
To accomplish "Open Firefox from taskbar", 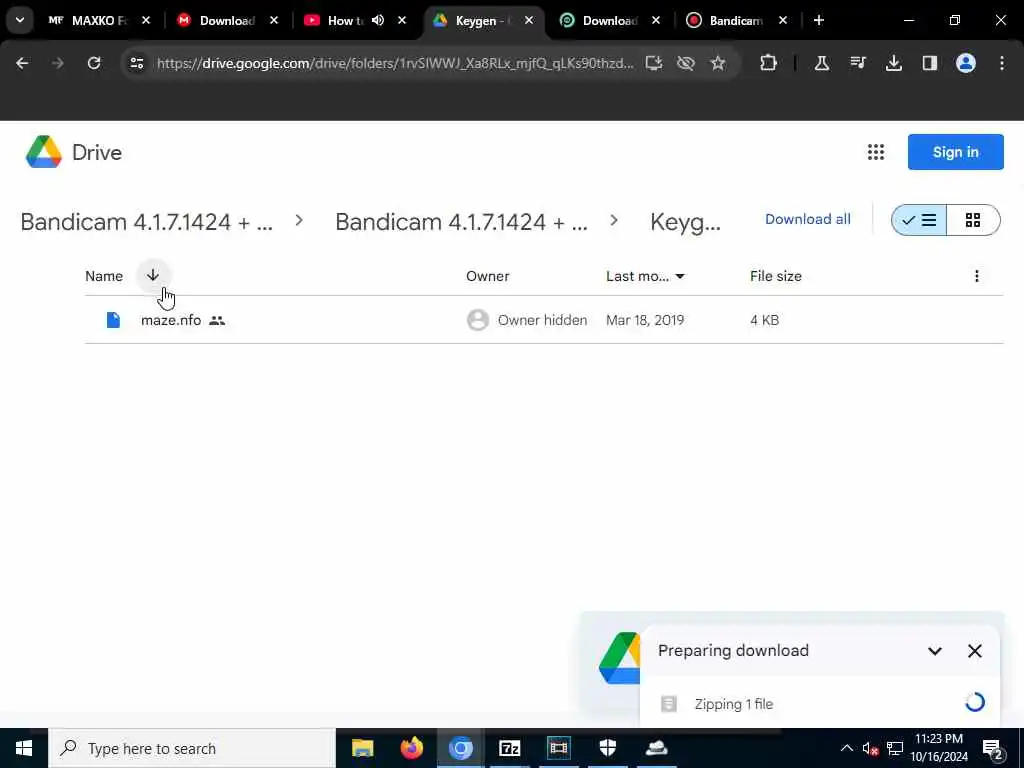I will (x=411, y=748).
